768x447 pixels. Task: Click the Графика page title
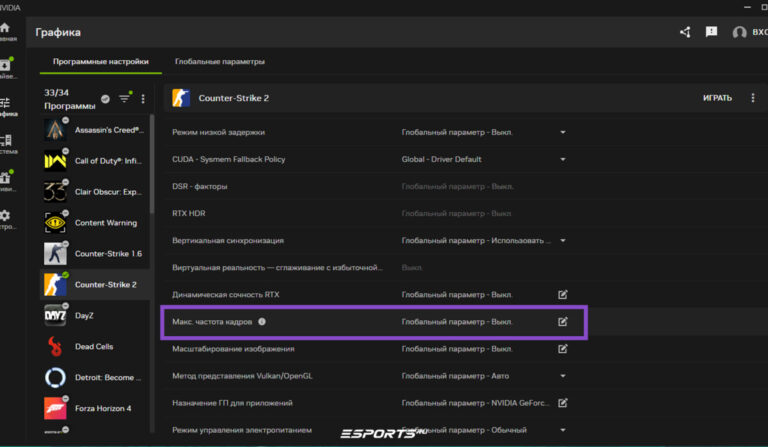tap(58, 32)
